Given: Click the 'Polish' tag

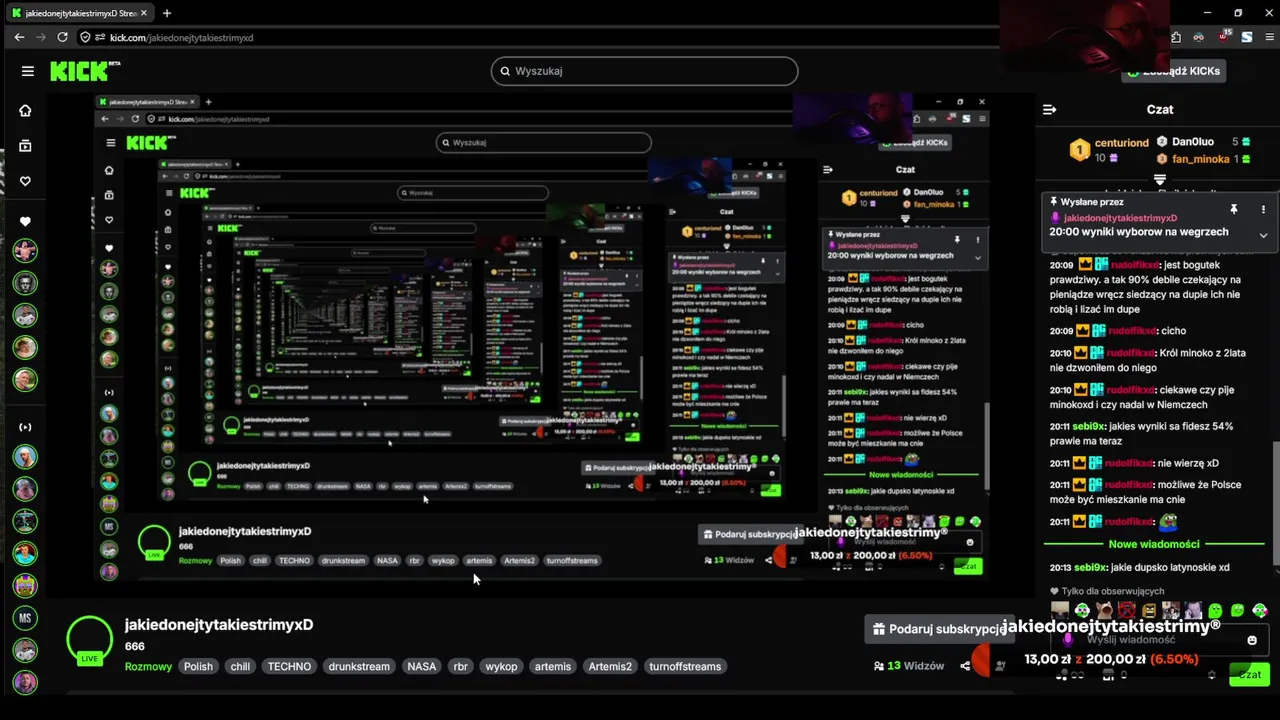Looking at the screenshot, I should click(198, 666).
